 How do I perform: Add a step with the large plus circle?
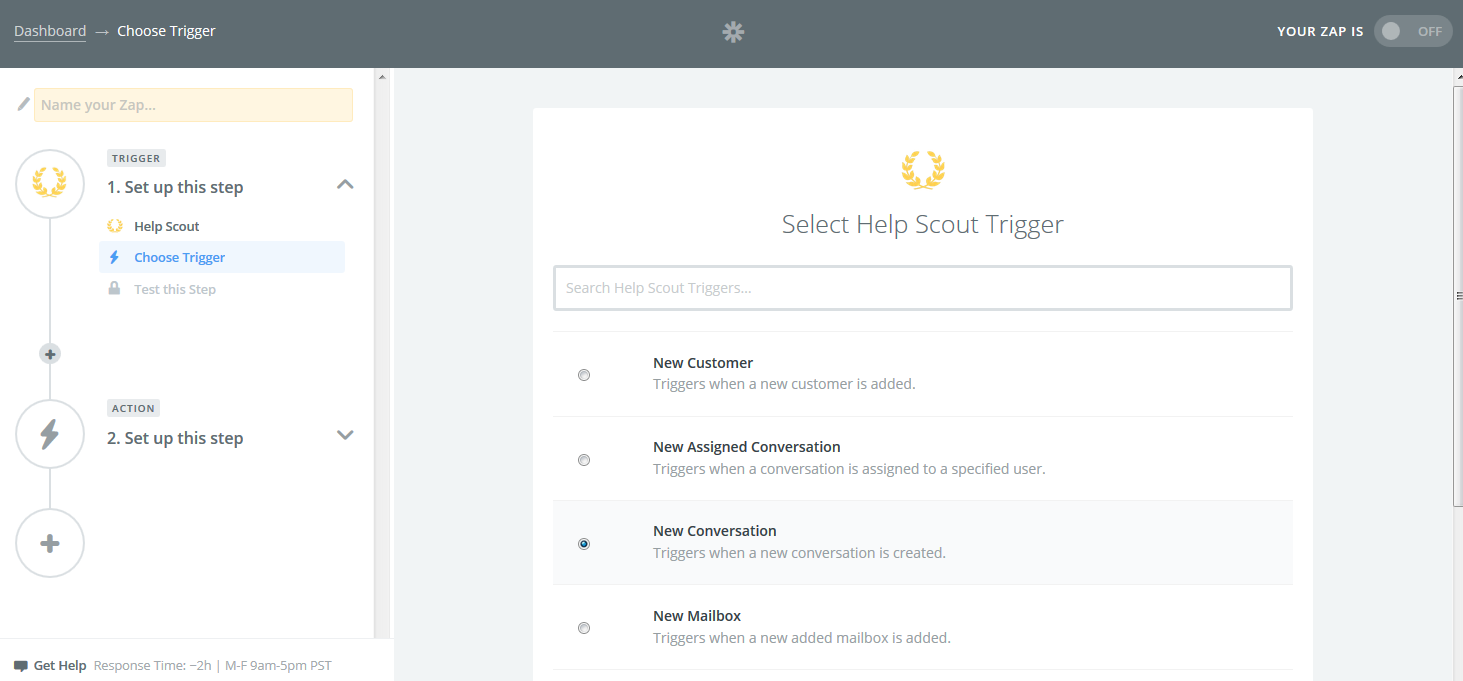pyautogui.click(x=50, y=543)
